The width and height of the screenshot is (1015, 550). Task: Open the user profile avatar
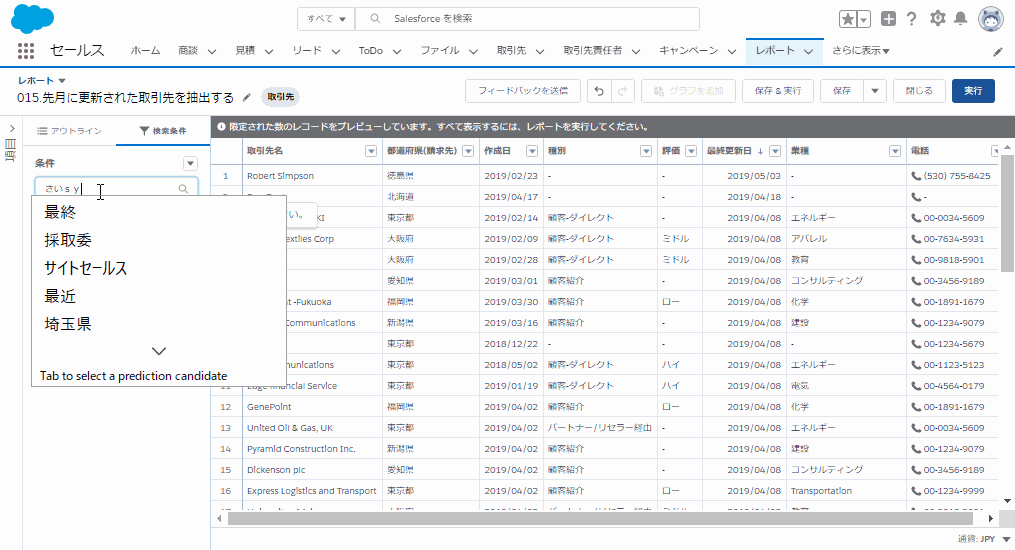click(991, 19)
